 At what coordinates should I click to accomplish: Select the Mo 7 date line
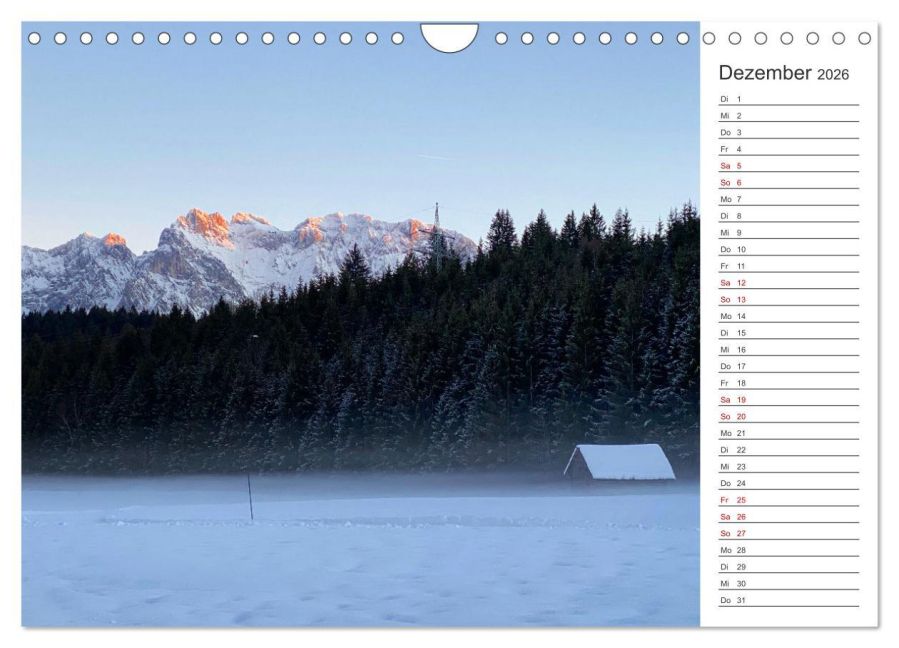point(789,199)
